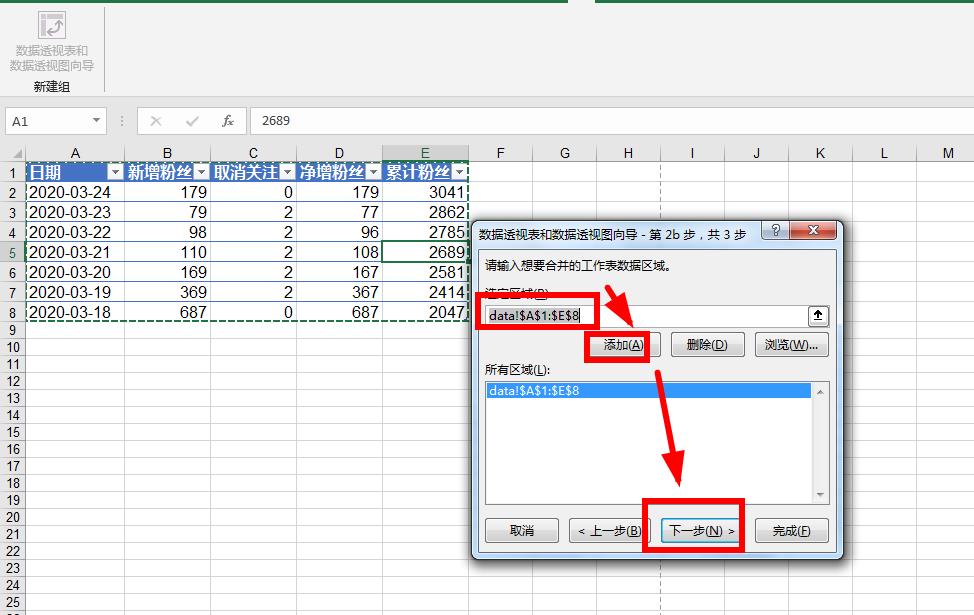
Task: Click the 删除(D) button
Action: pyautogui.click(x=700, y=345)
